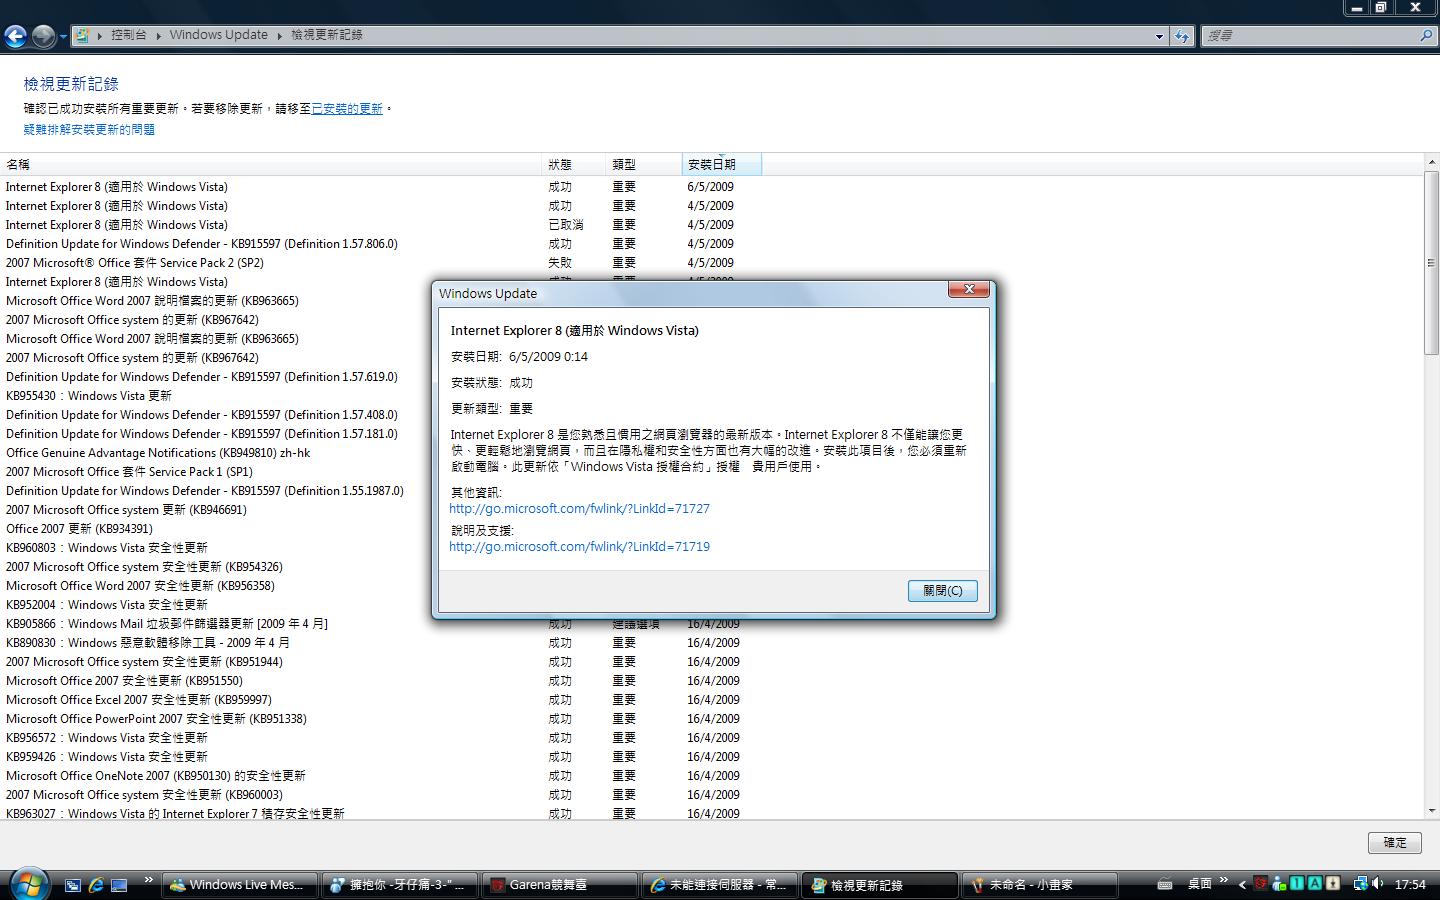
Task: Open 疑難排解安裝更新的問題 link
Action: pos(89,130)
